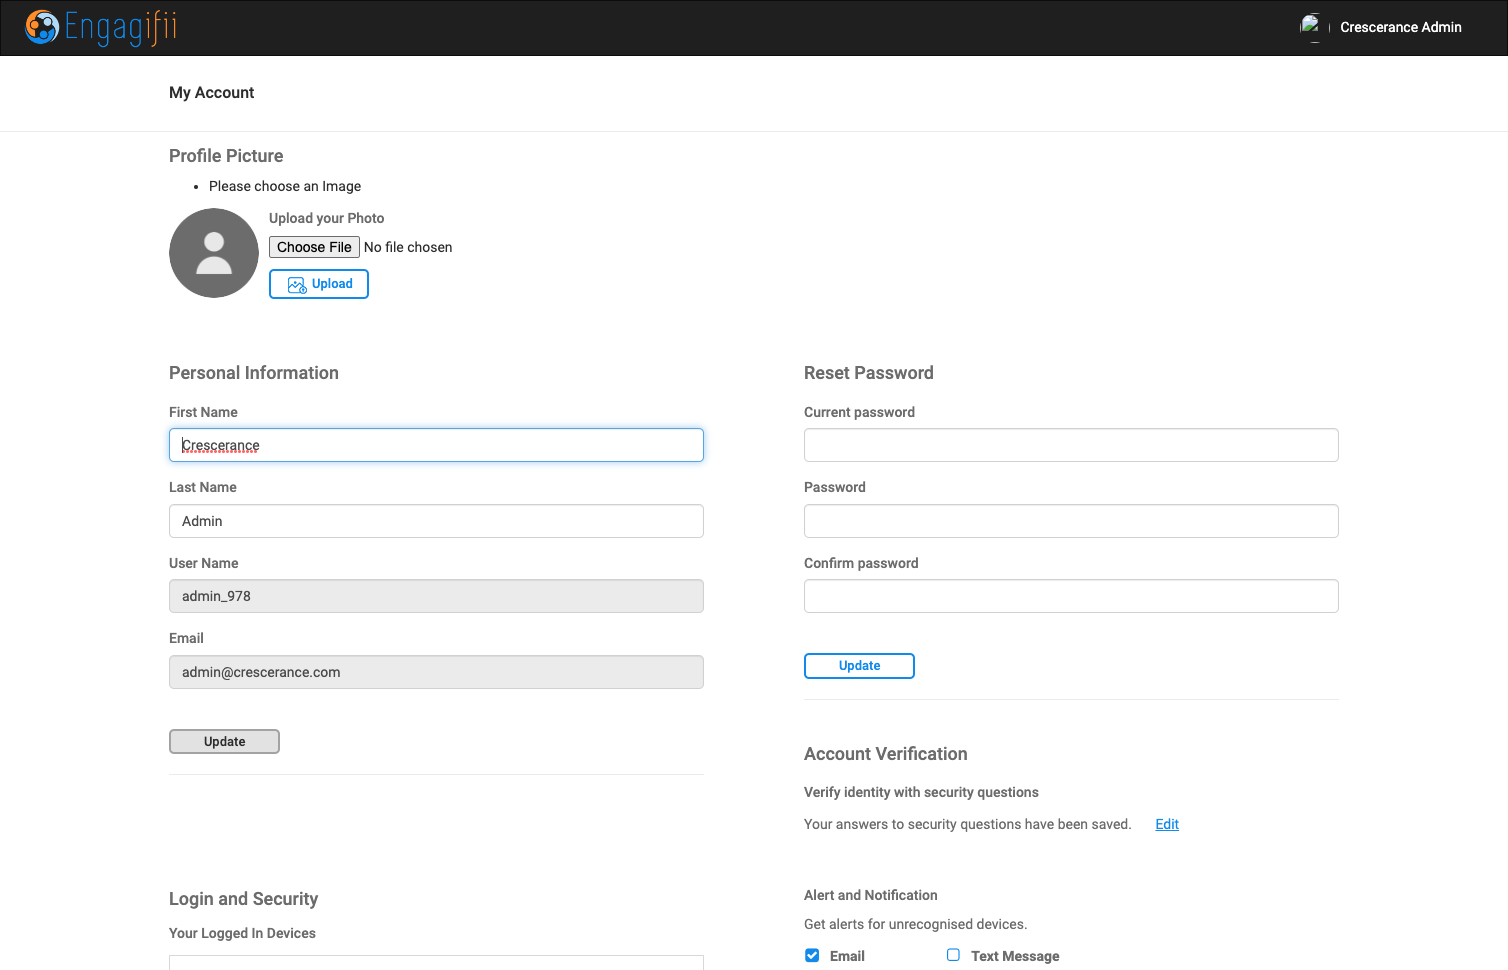The image size is (1508, 970).
Task: Click the Engagifii logo
Action: tap(101, 27)
